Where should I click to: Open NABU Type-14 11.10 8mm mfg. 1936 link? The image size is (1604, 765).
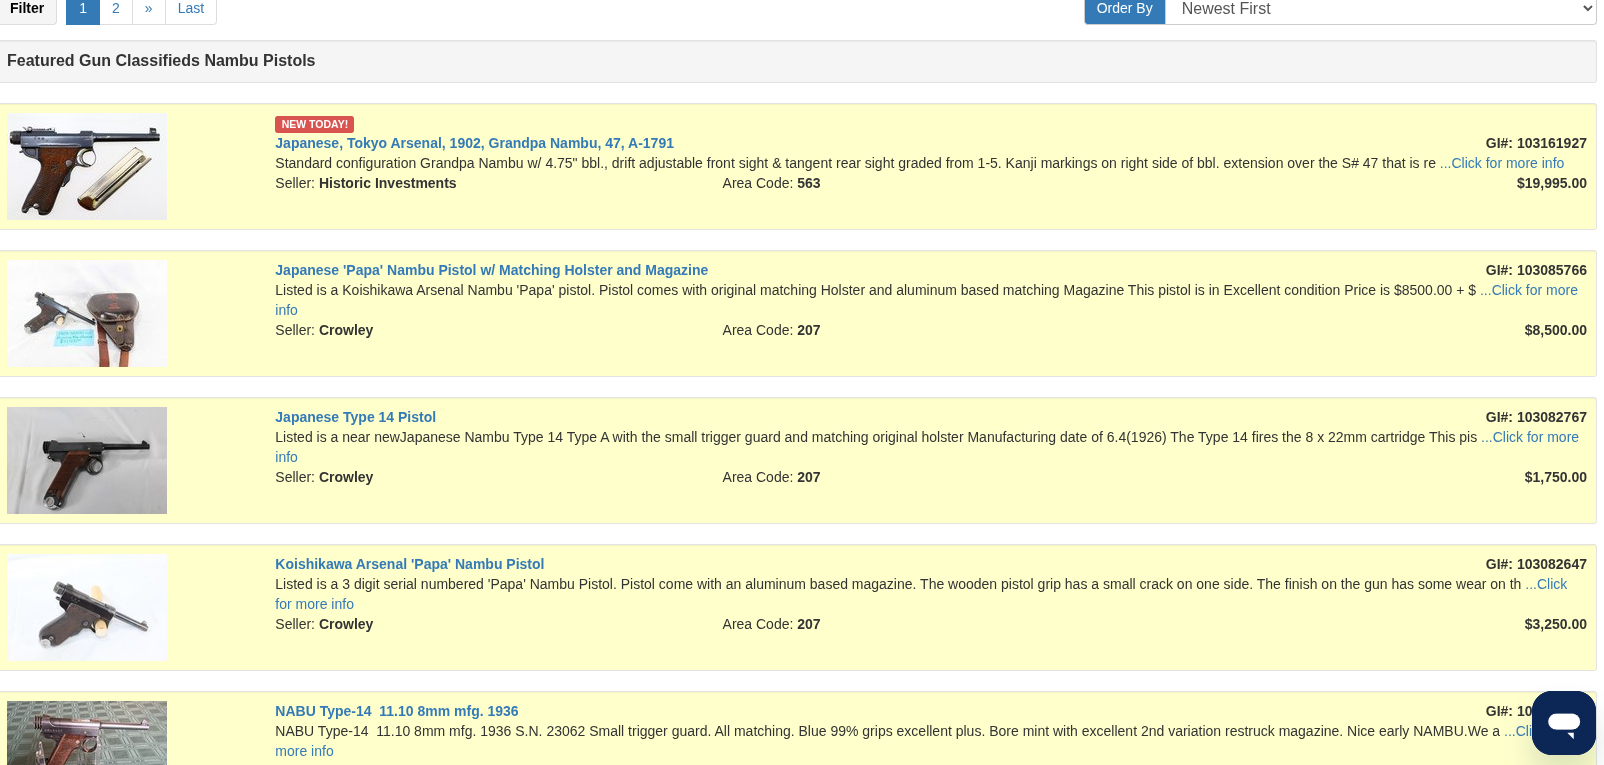[x=396, y=711]
